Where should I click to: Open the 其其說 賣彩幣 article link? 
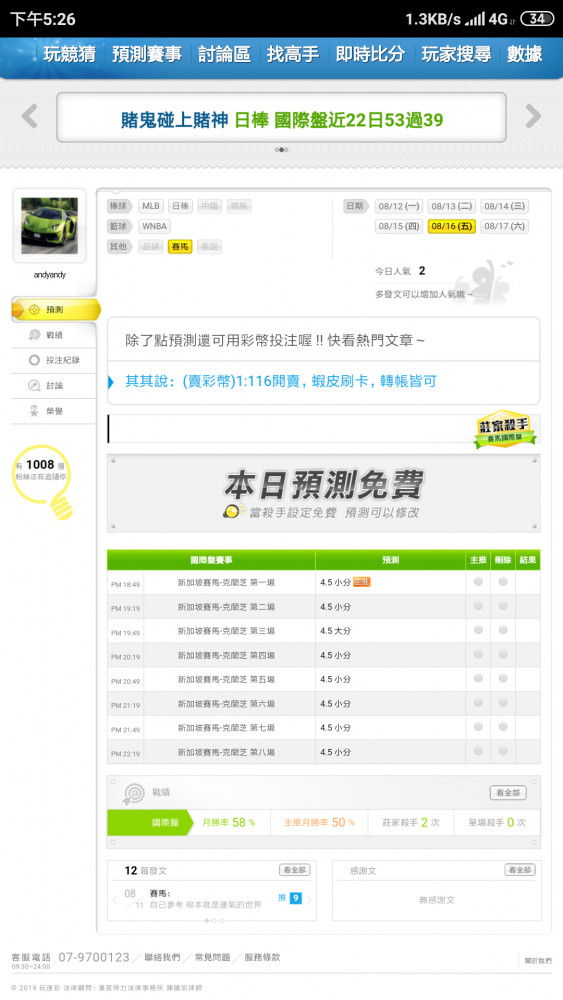point(281,381)
